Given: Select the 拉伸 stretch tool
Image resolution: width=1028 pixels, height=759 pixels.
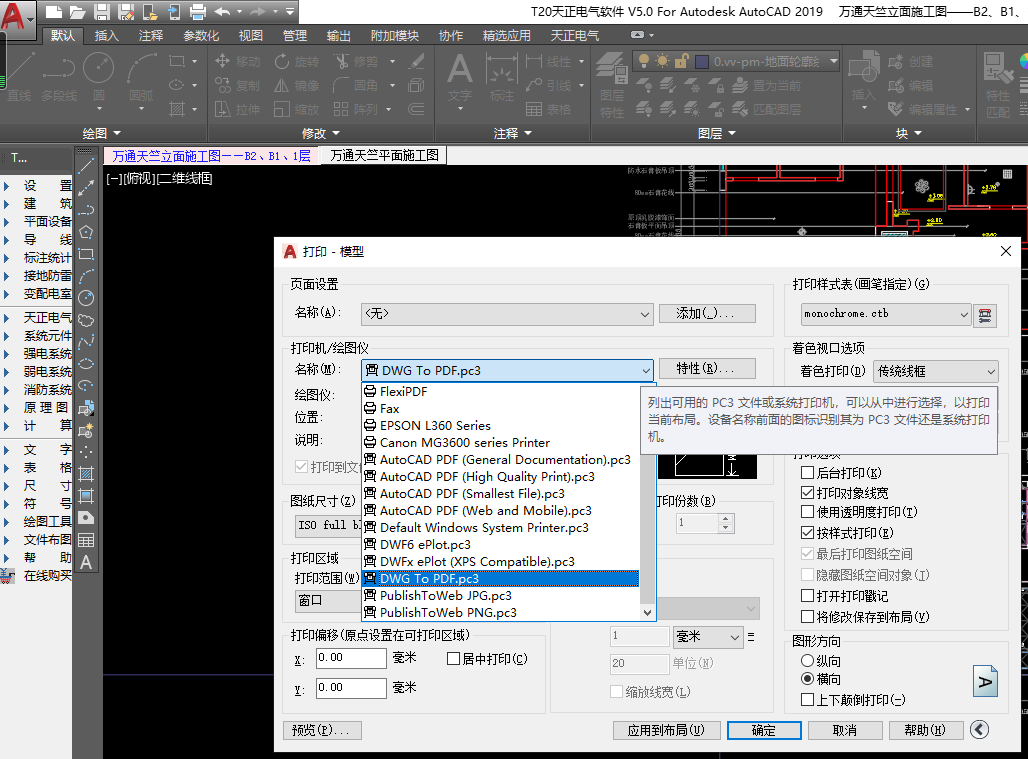Looking at the screenshot, I should point(237,109).
